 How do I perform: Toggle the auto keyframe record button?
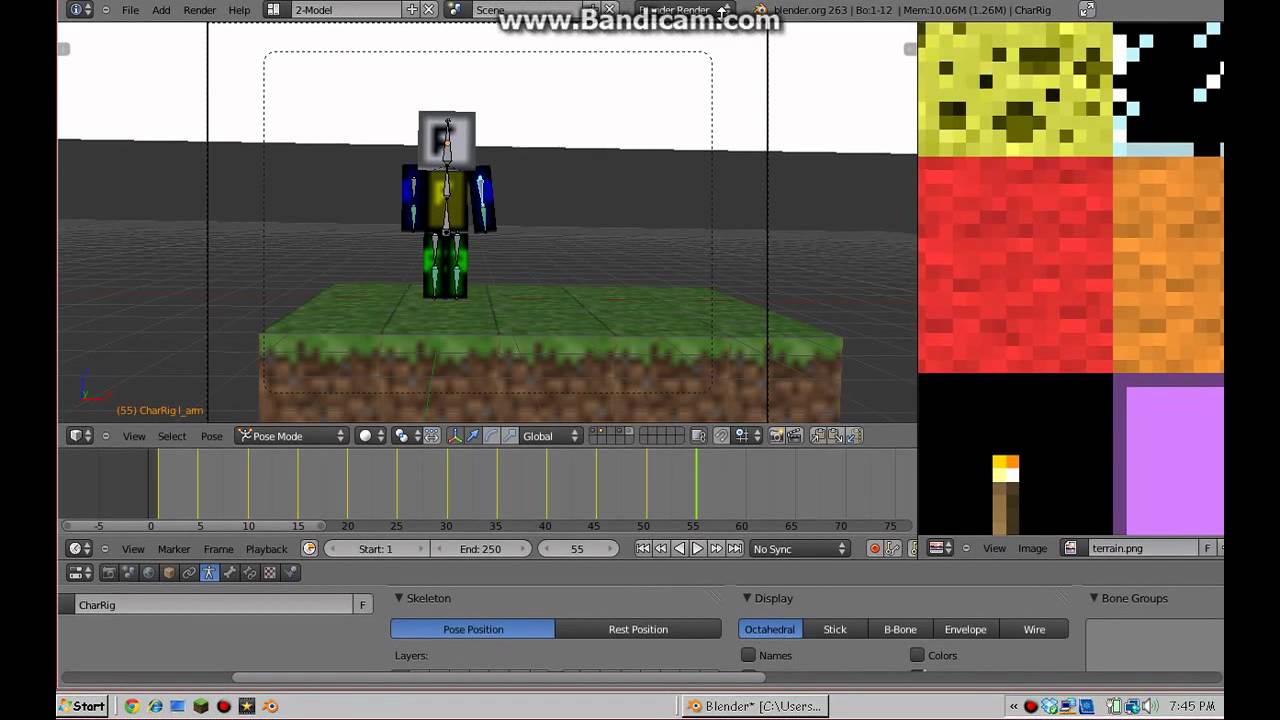click(x=875, y=549)
